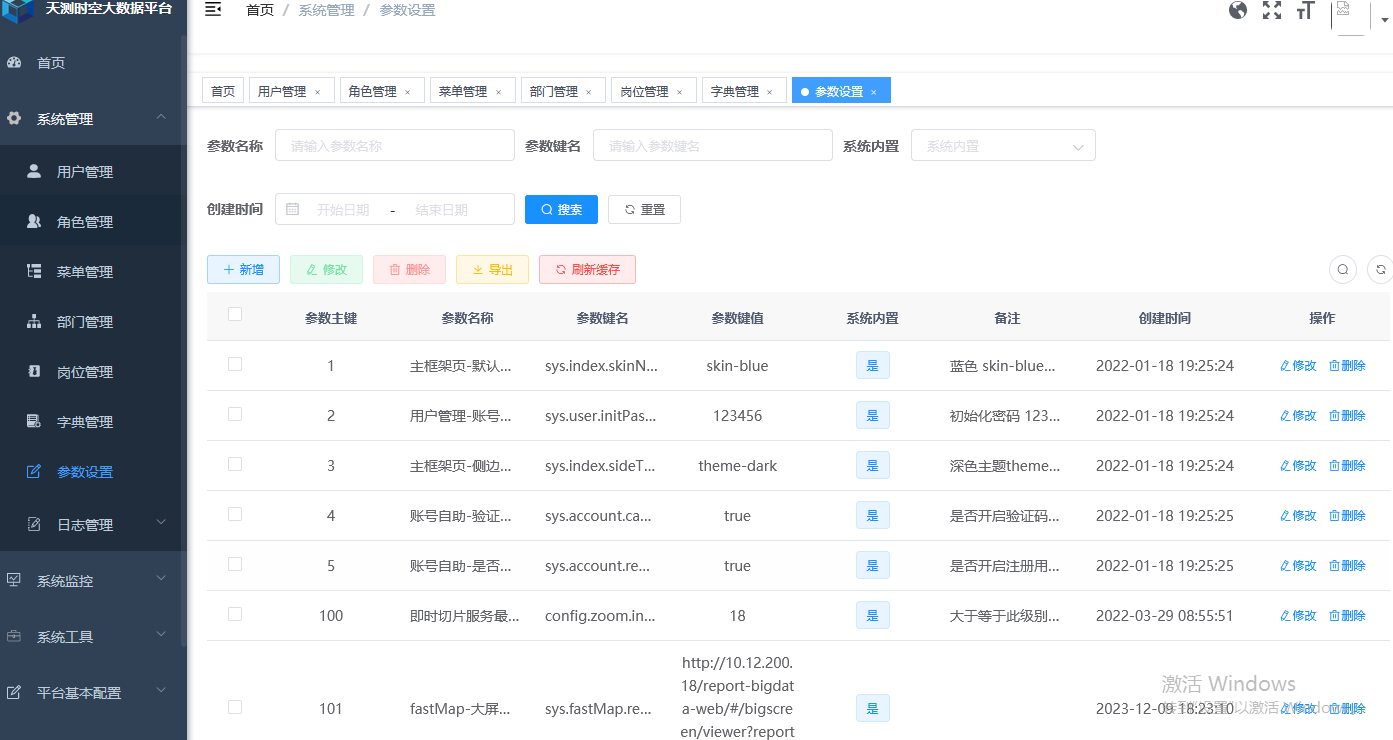Click the 搜索 search button

pos(561,209)
